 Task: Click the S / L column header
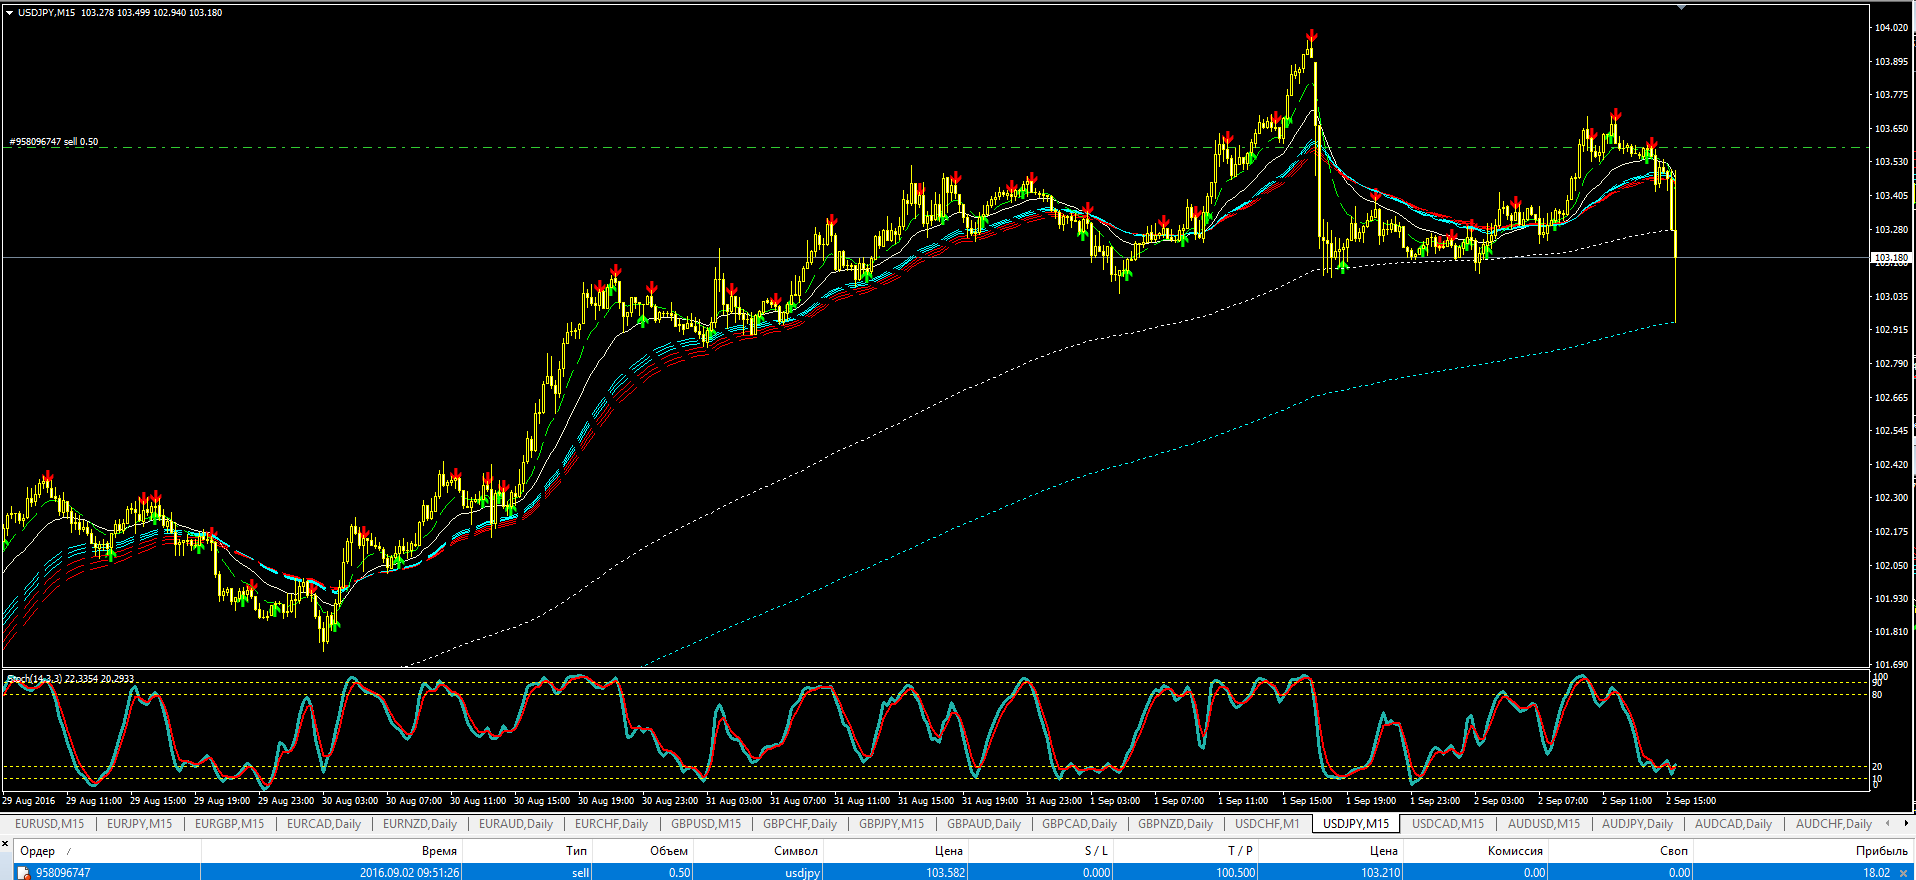click(x=1040, y=851)
